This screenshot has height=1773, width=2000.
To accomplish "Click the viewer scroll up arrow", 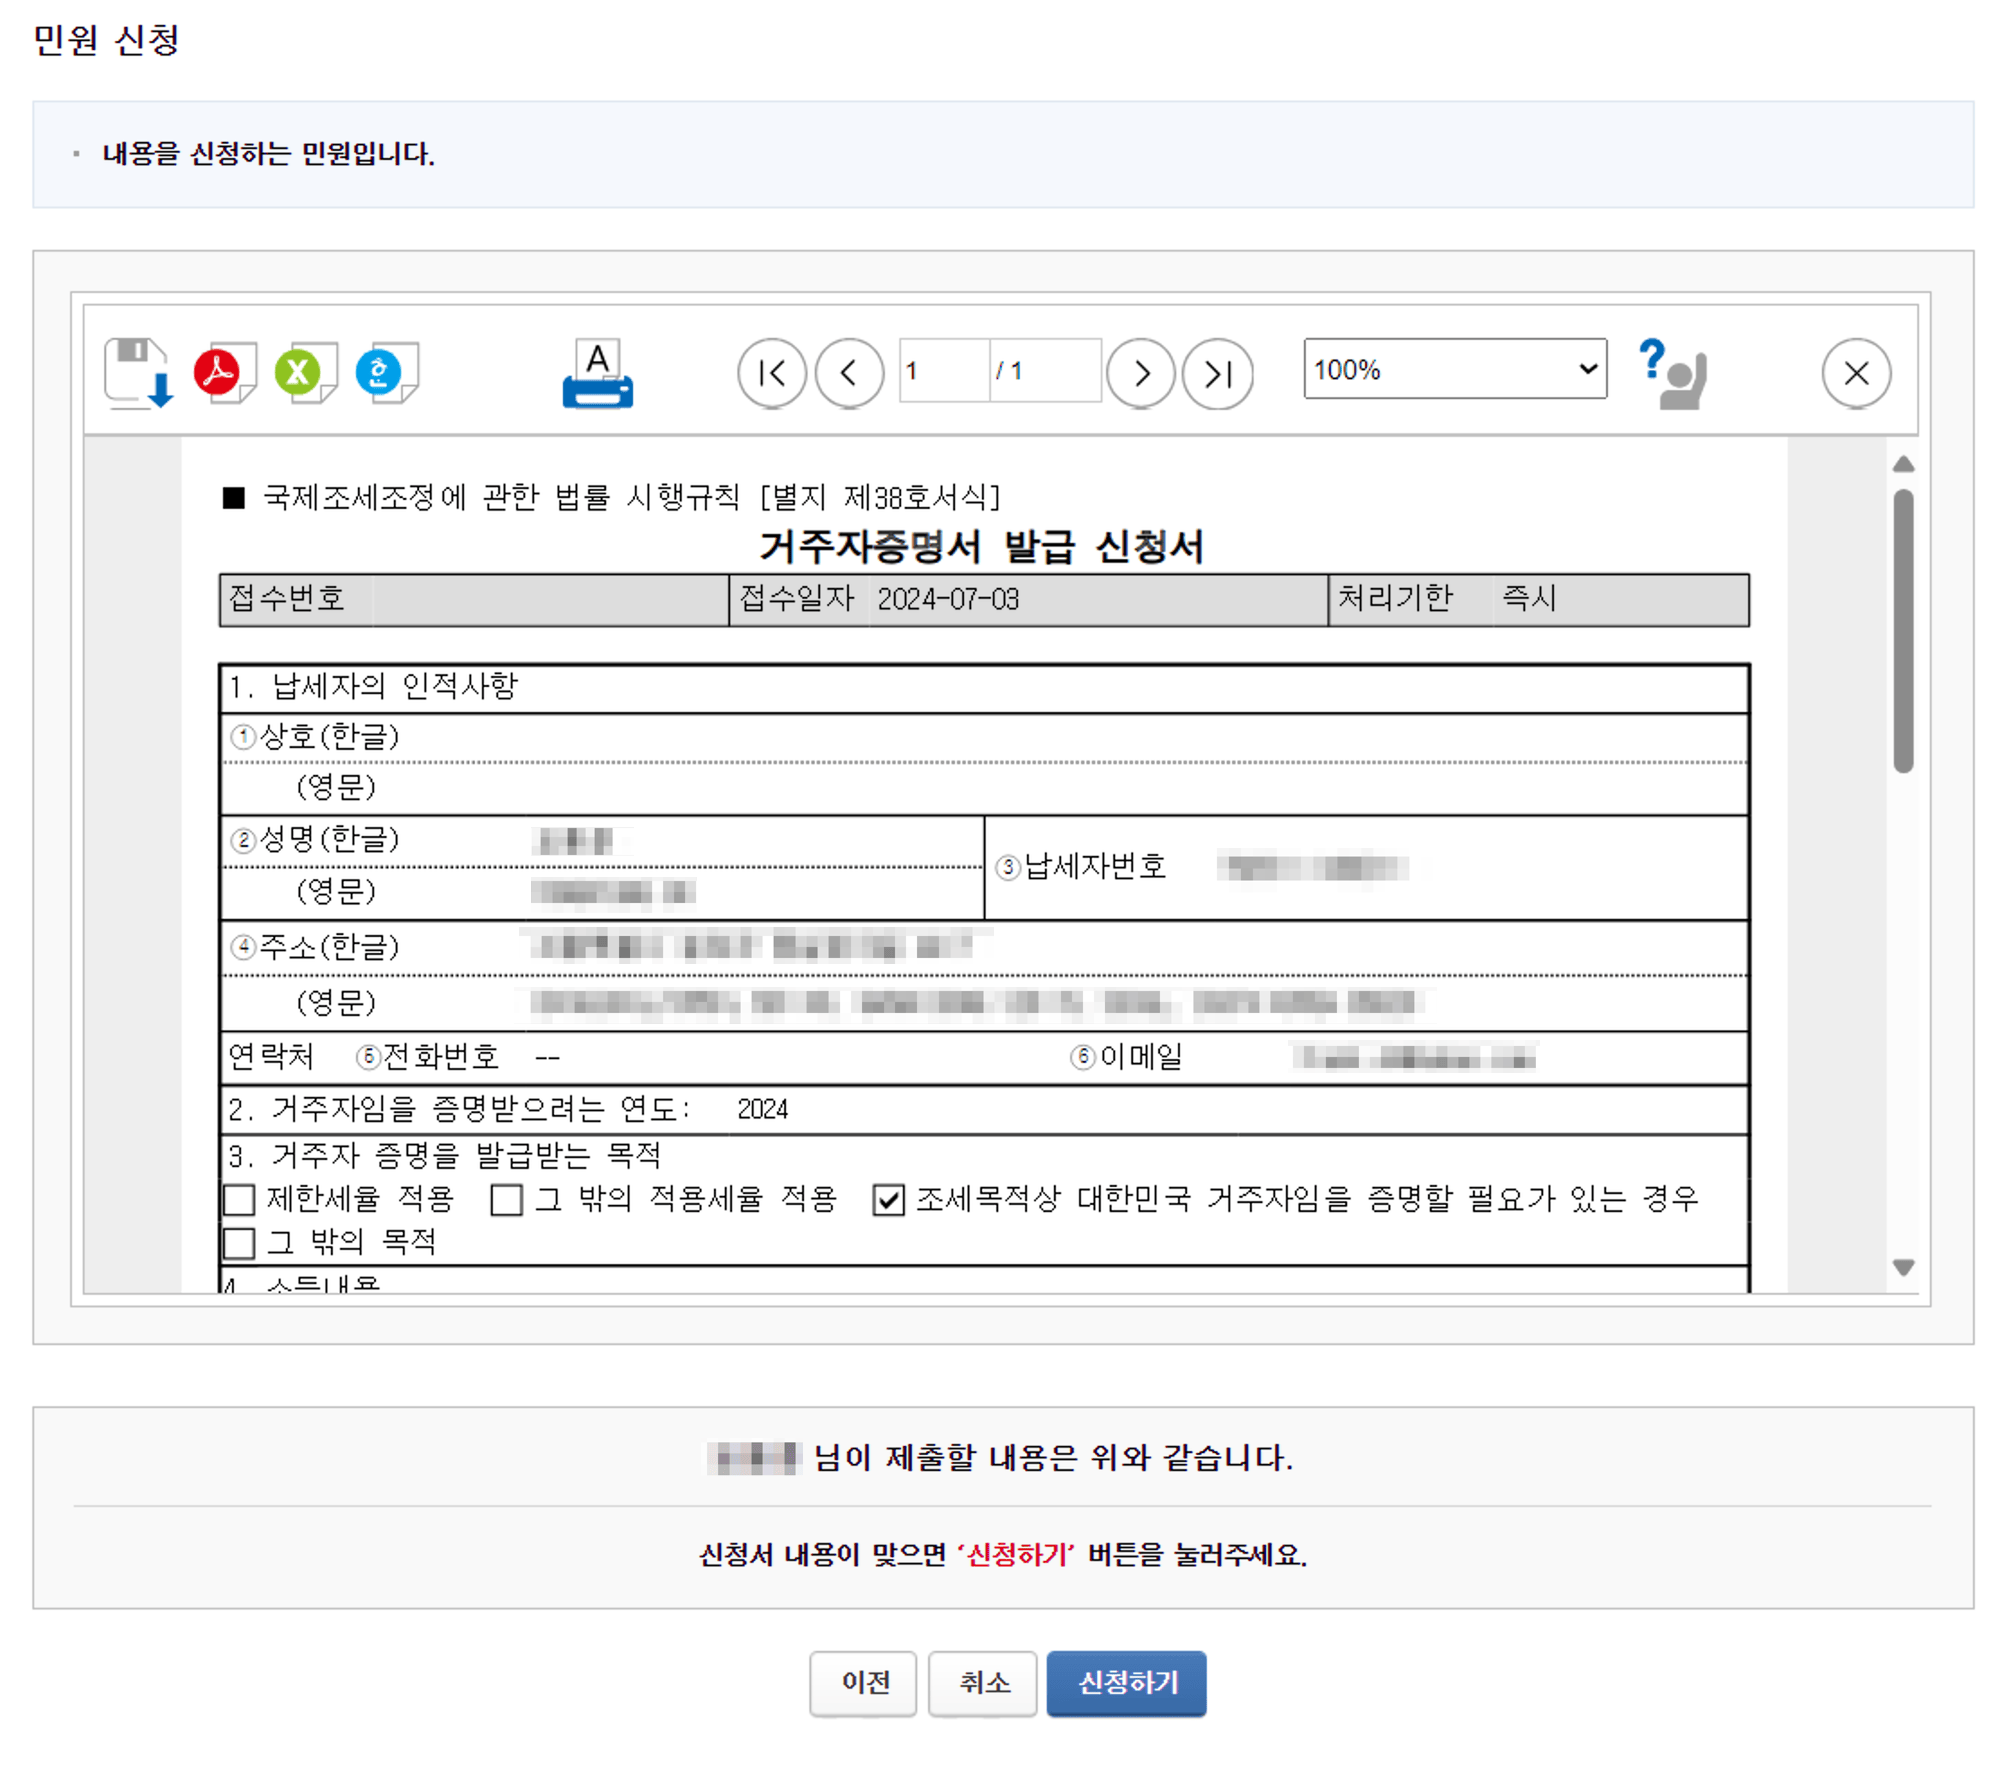I will pyautogui.click(x=1903, y=464).
